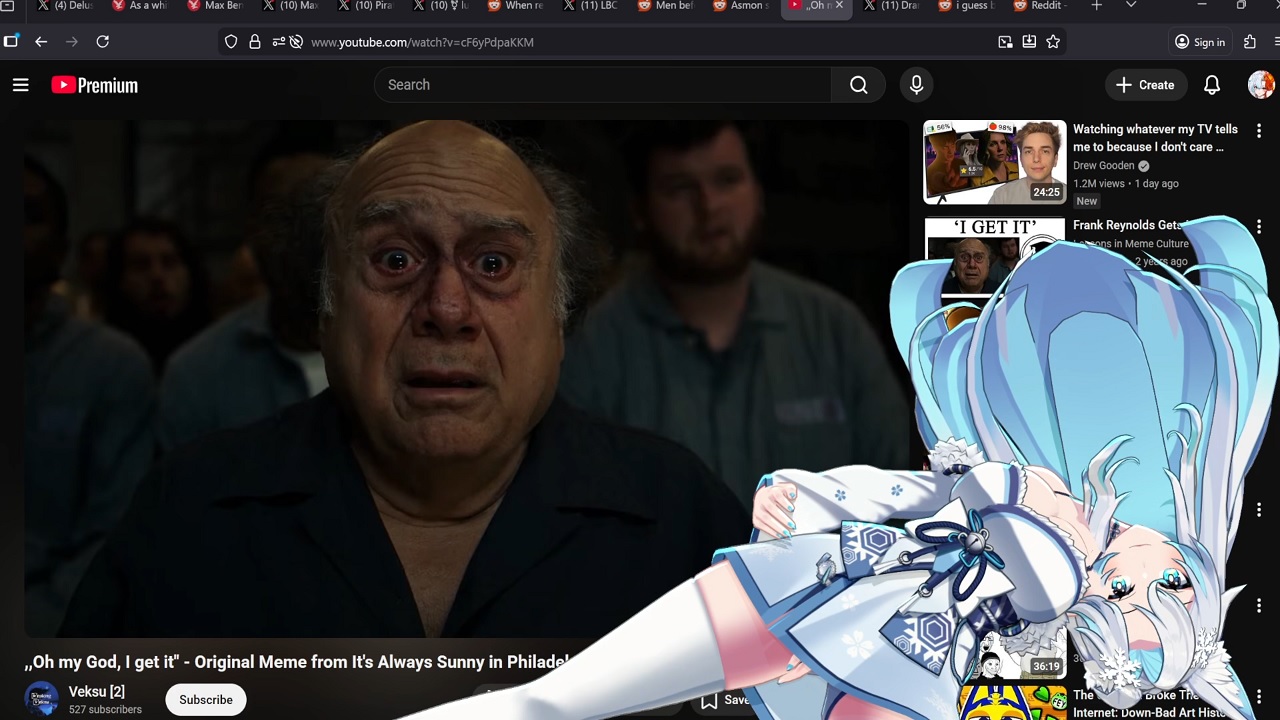
Task: Click the Create button
Action: coord(1146,85)
